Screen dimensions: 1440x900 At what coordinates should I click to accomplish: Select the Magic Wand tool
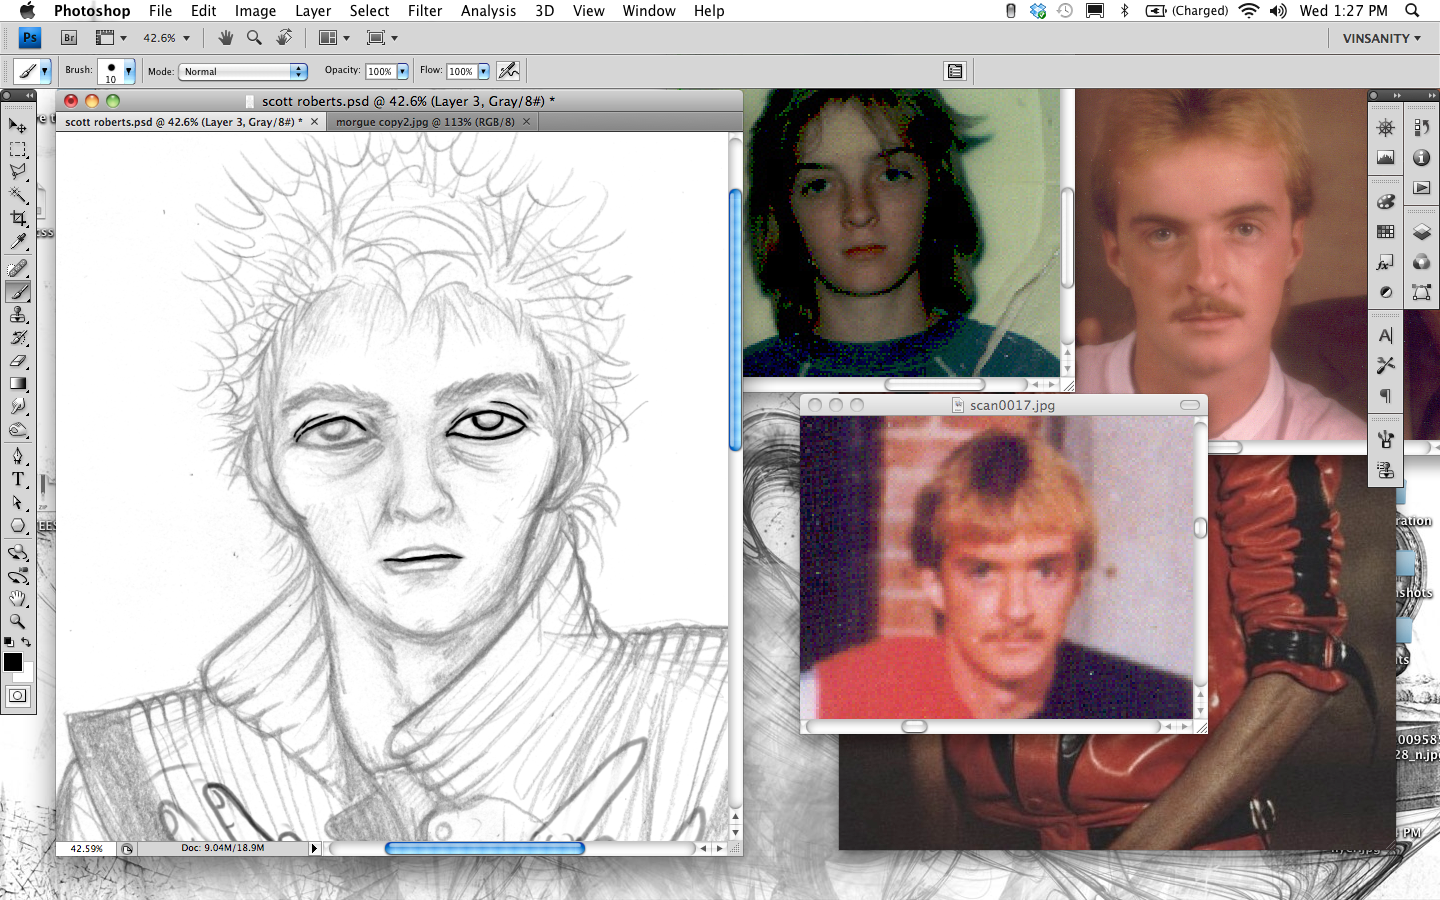point(18,195)
